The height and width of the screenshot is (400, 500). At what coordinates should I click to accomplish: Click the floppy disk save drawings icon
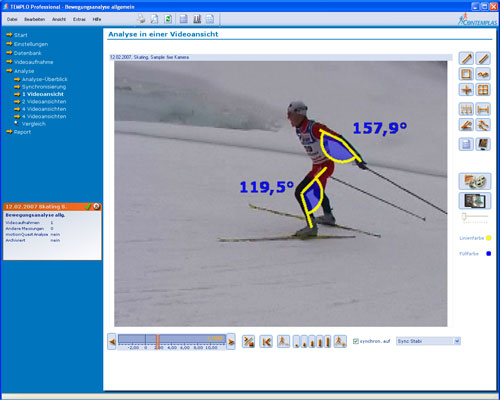coord(466,144)
